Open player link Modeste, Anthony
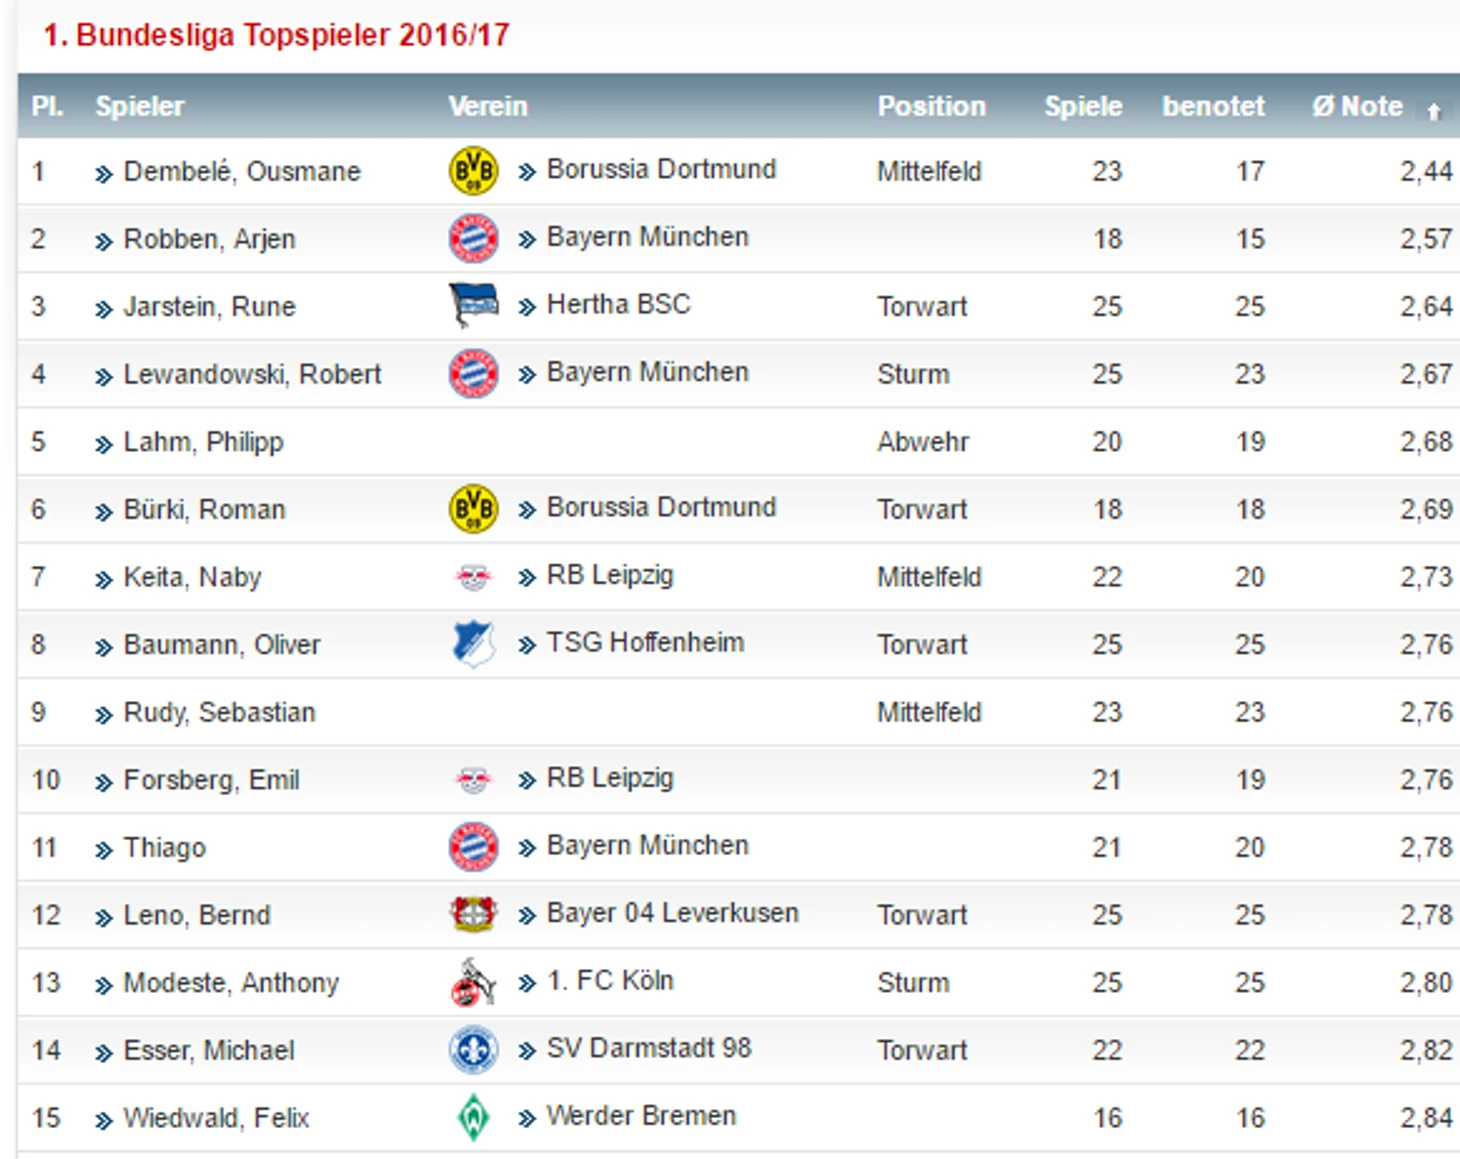Image resolution: width=1460 pixels, height=1159 pixels. (x=231, y=983)
